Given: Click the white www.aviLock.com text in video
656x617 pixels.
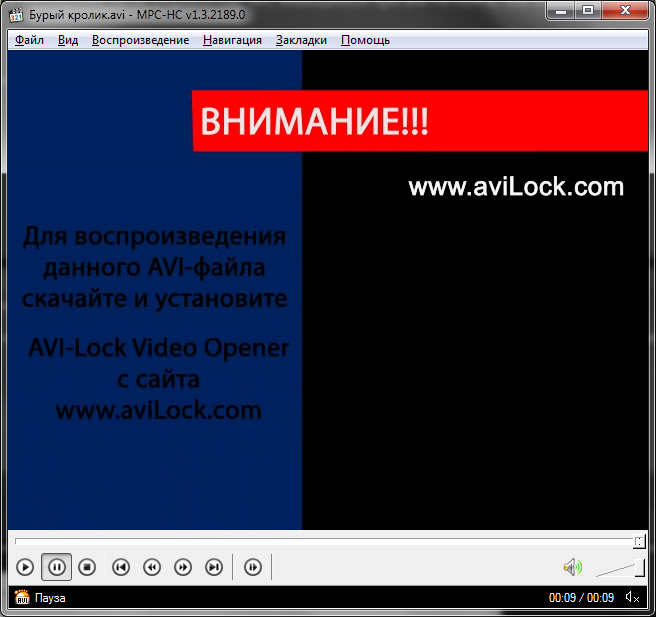Looking at the screenshot, I should (516, 187).
